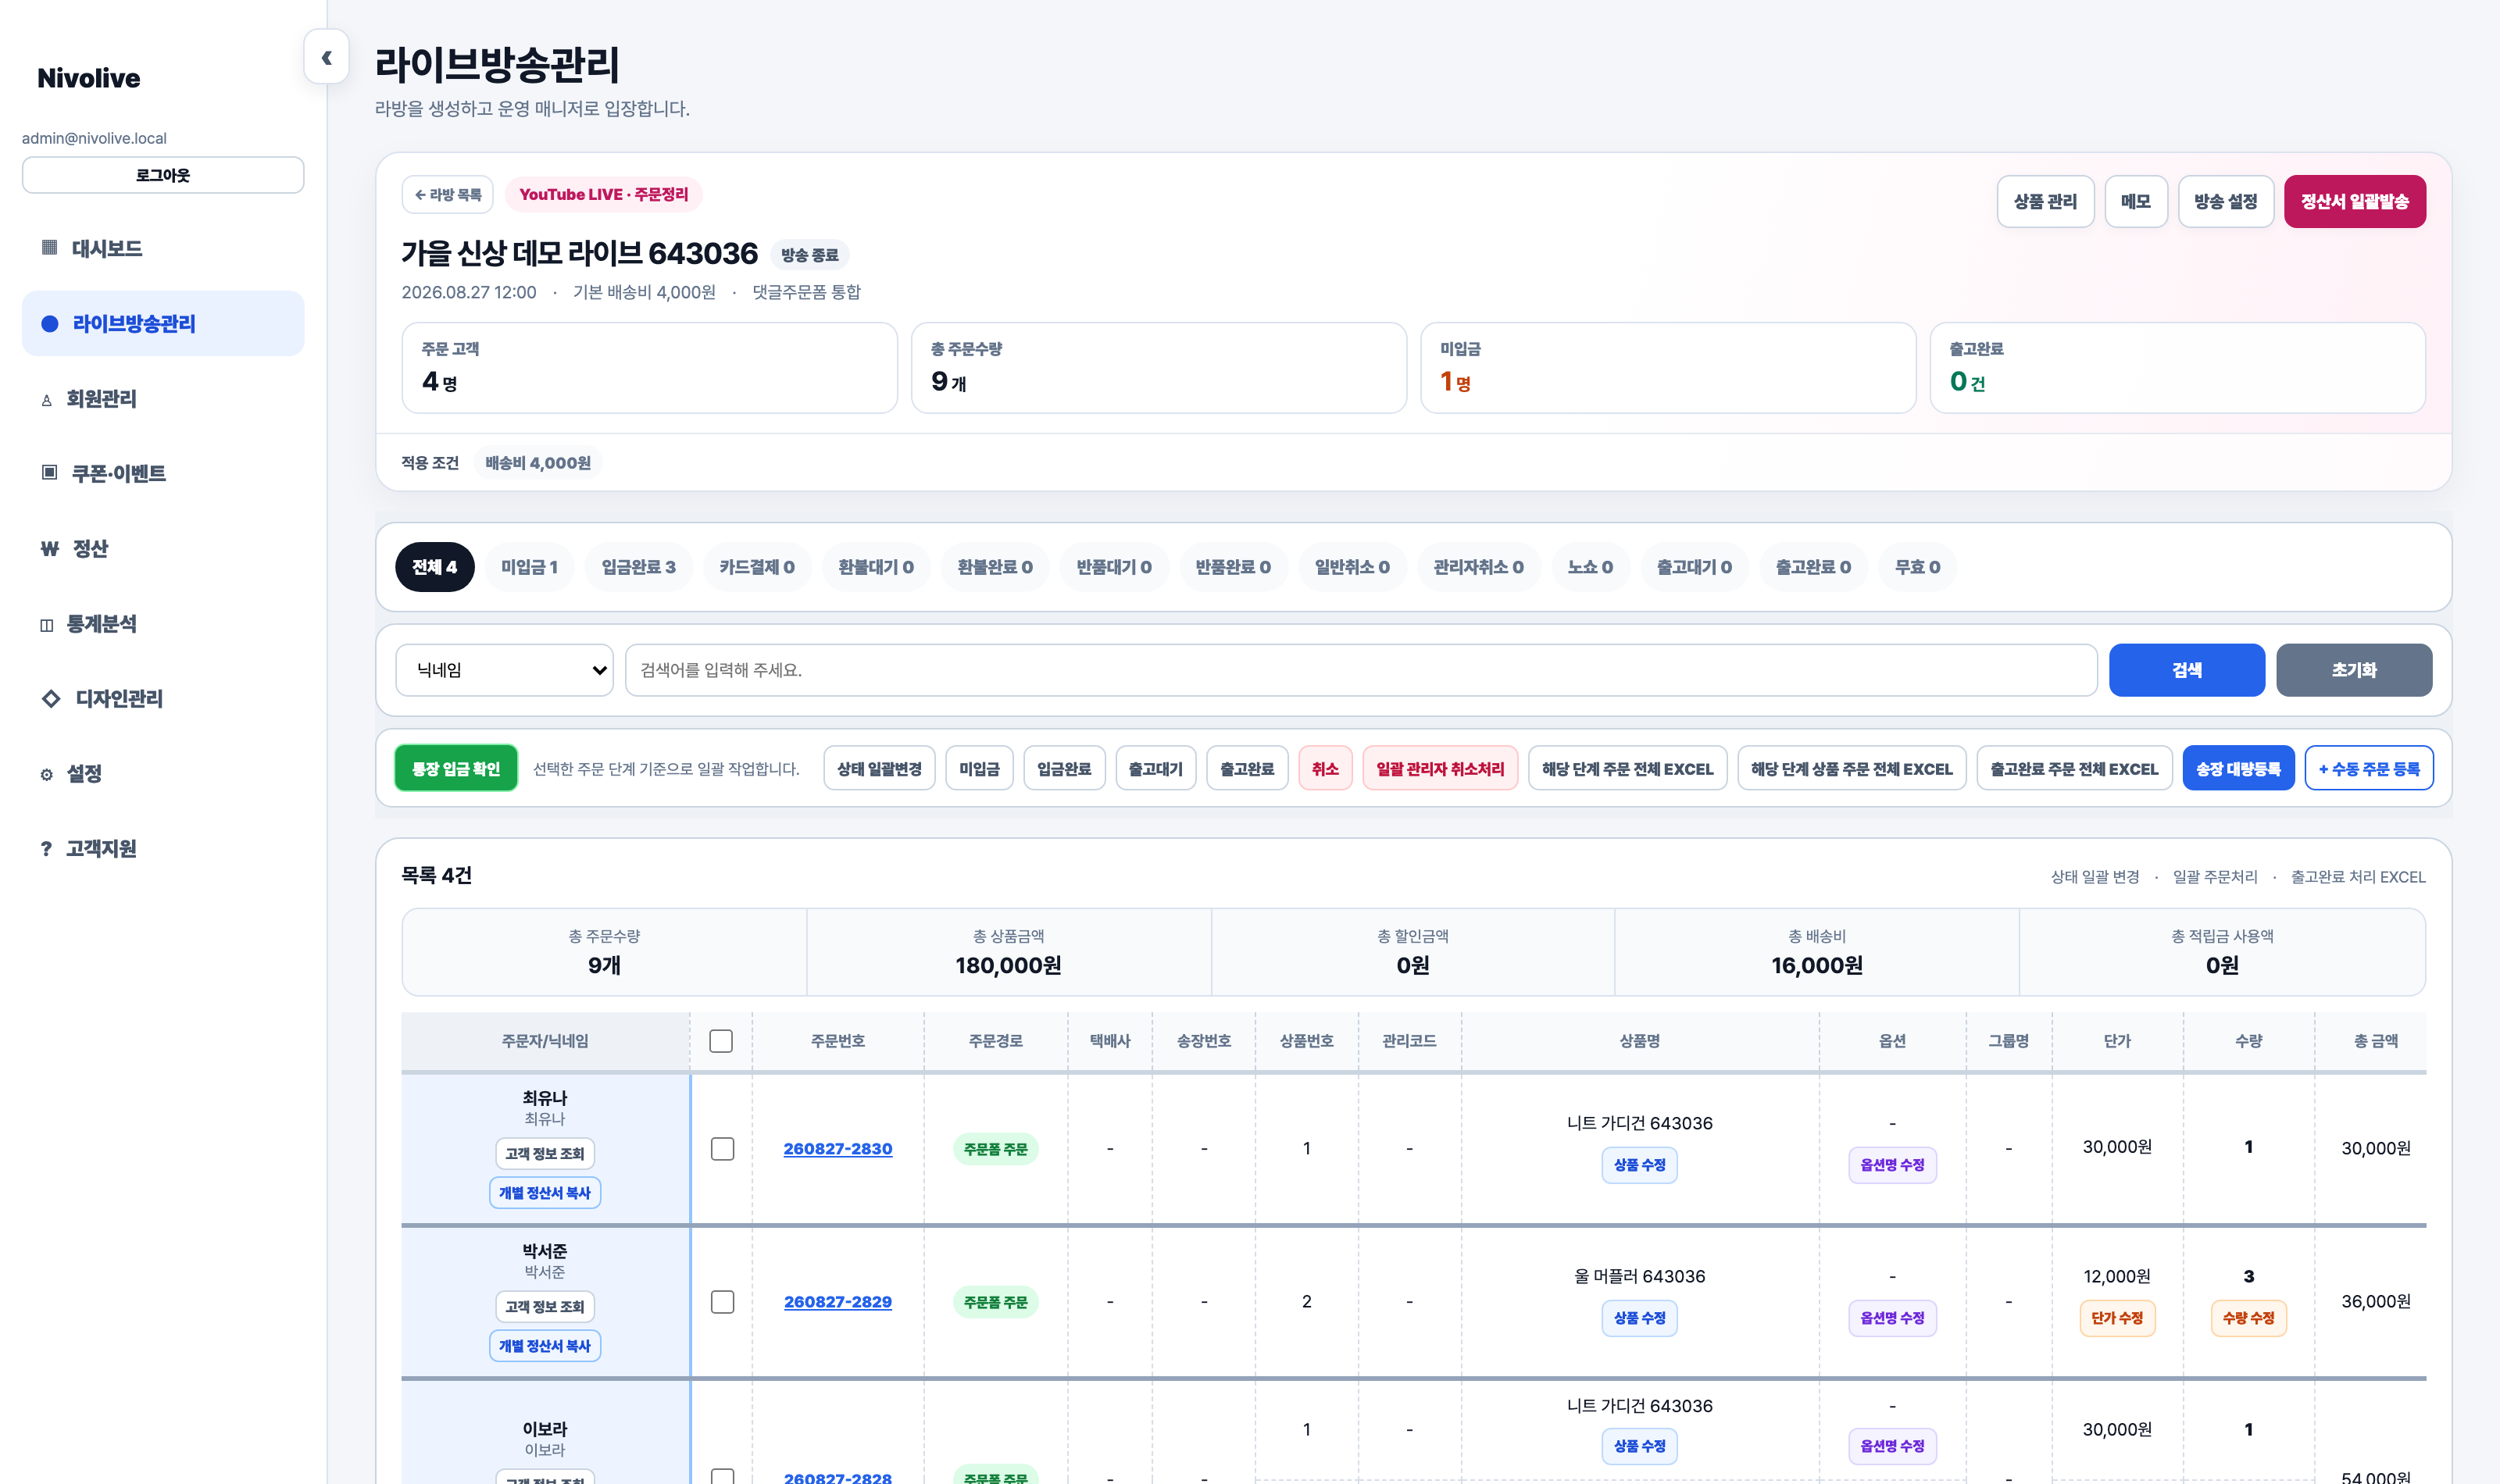
Task: Click 단가 수정 for 울 머플러
Action: point(2116,1317)
